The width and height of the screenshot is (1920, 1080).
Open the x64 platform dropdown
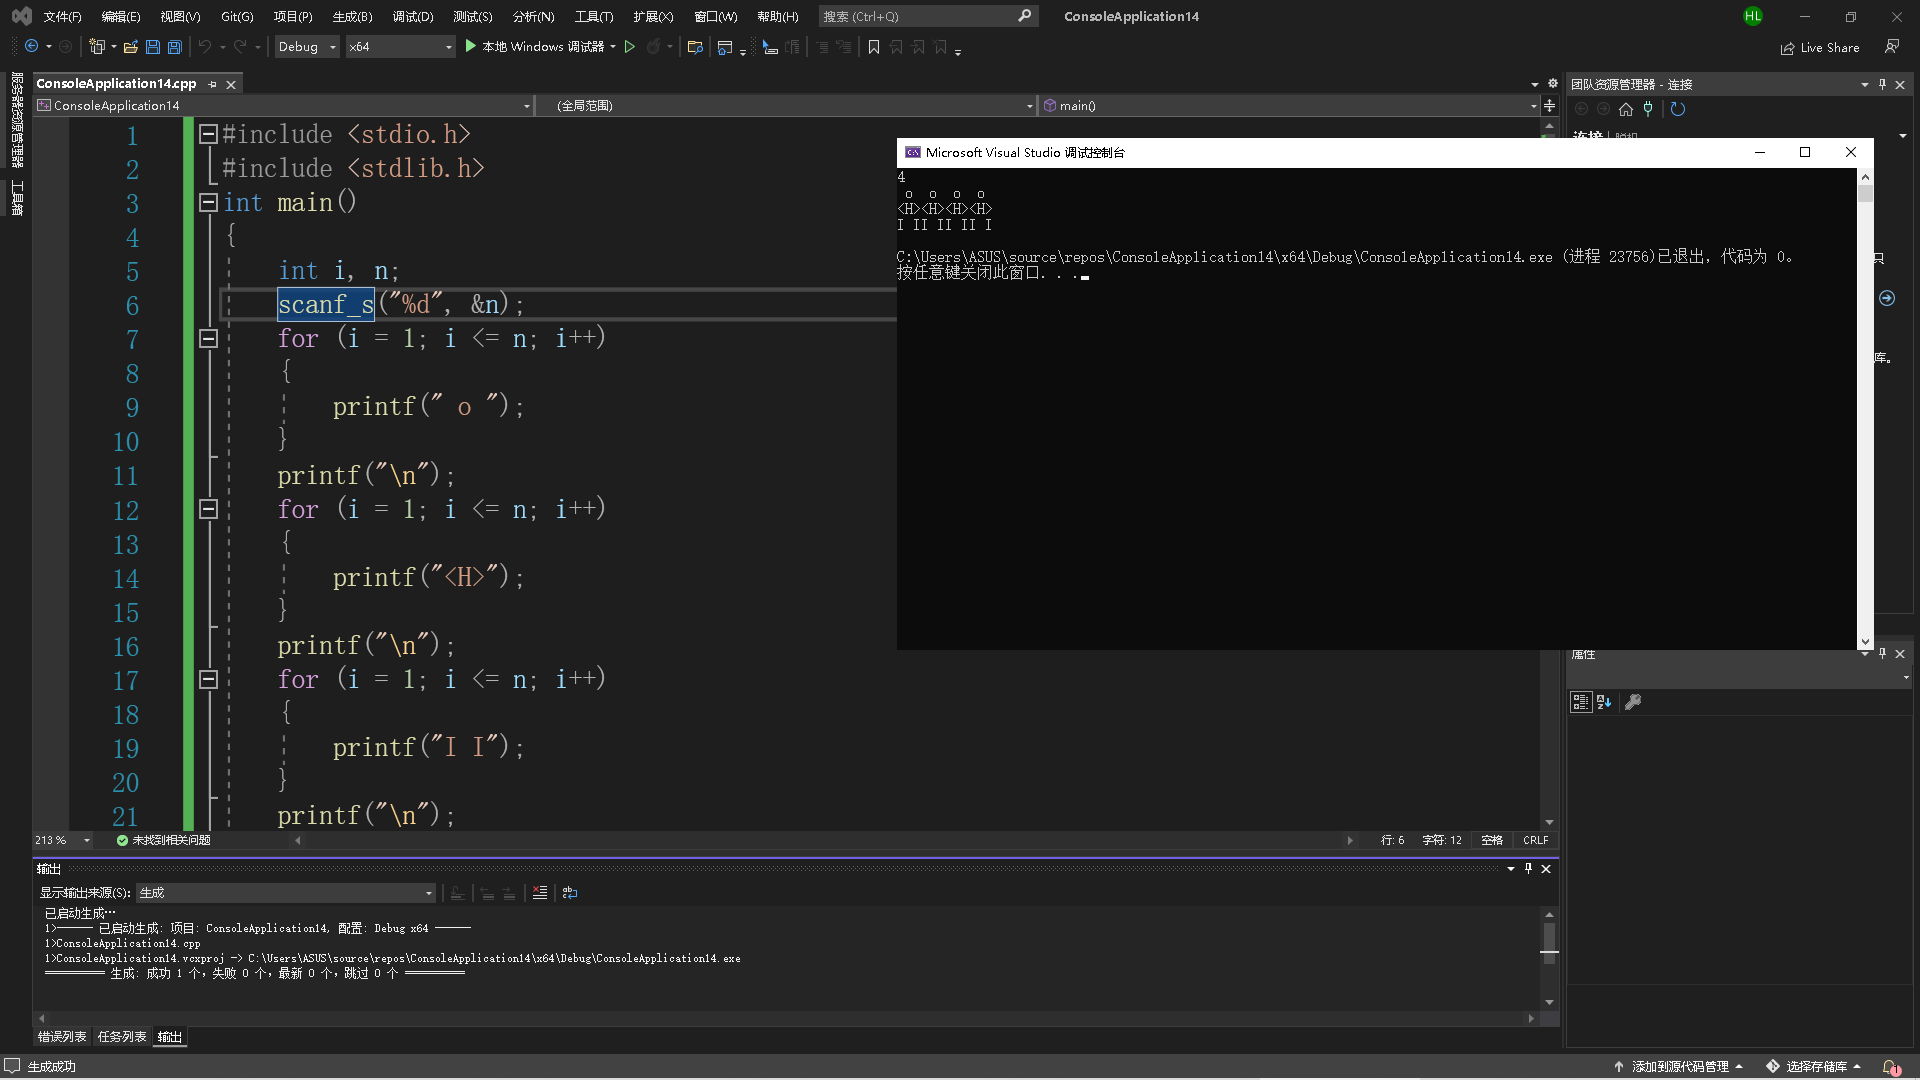pyautogui.click(x=400, y=47)
